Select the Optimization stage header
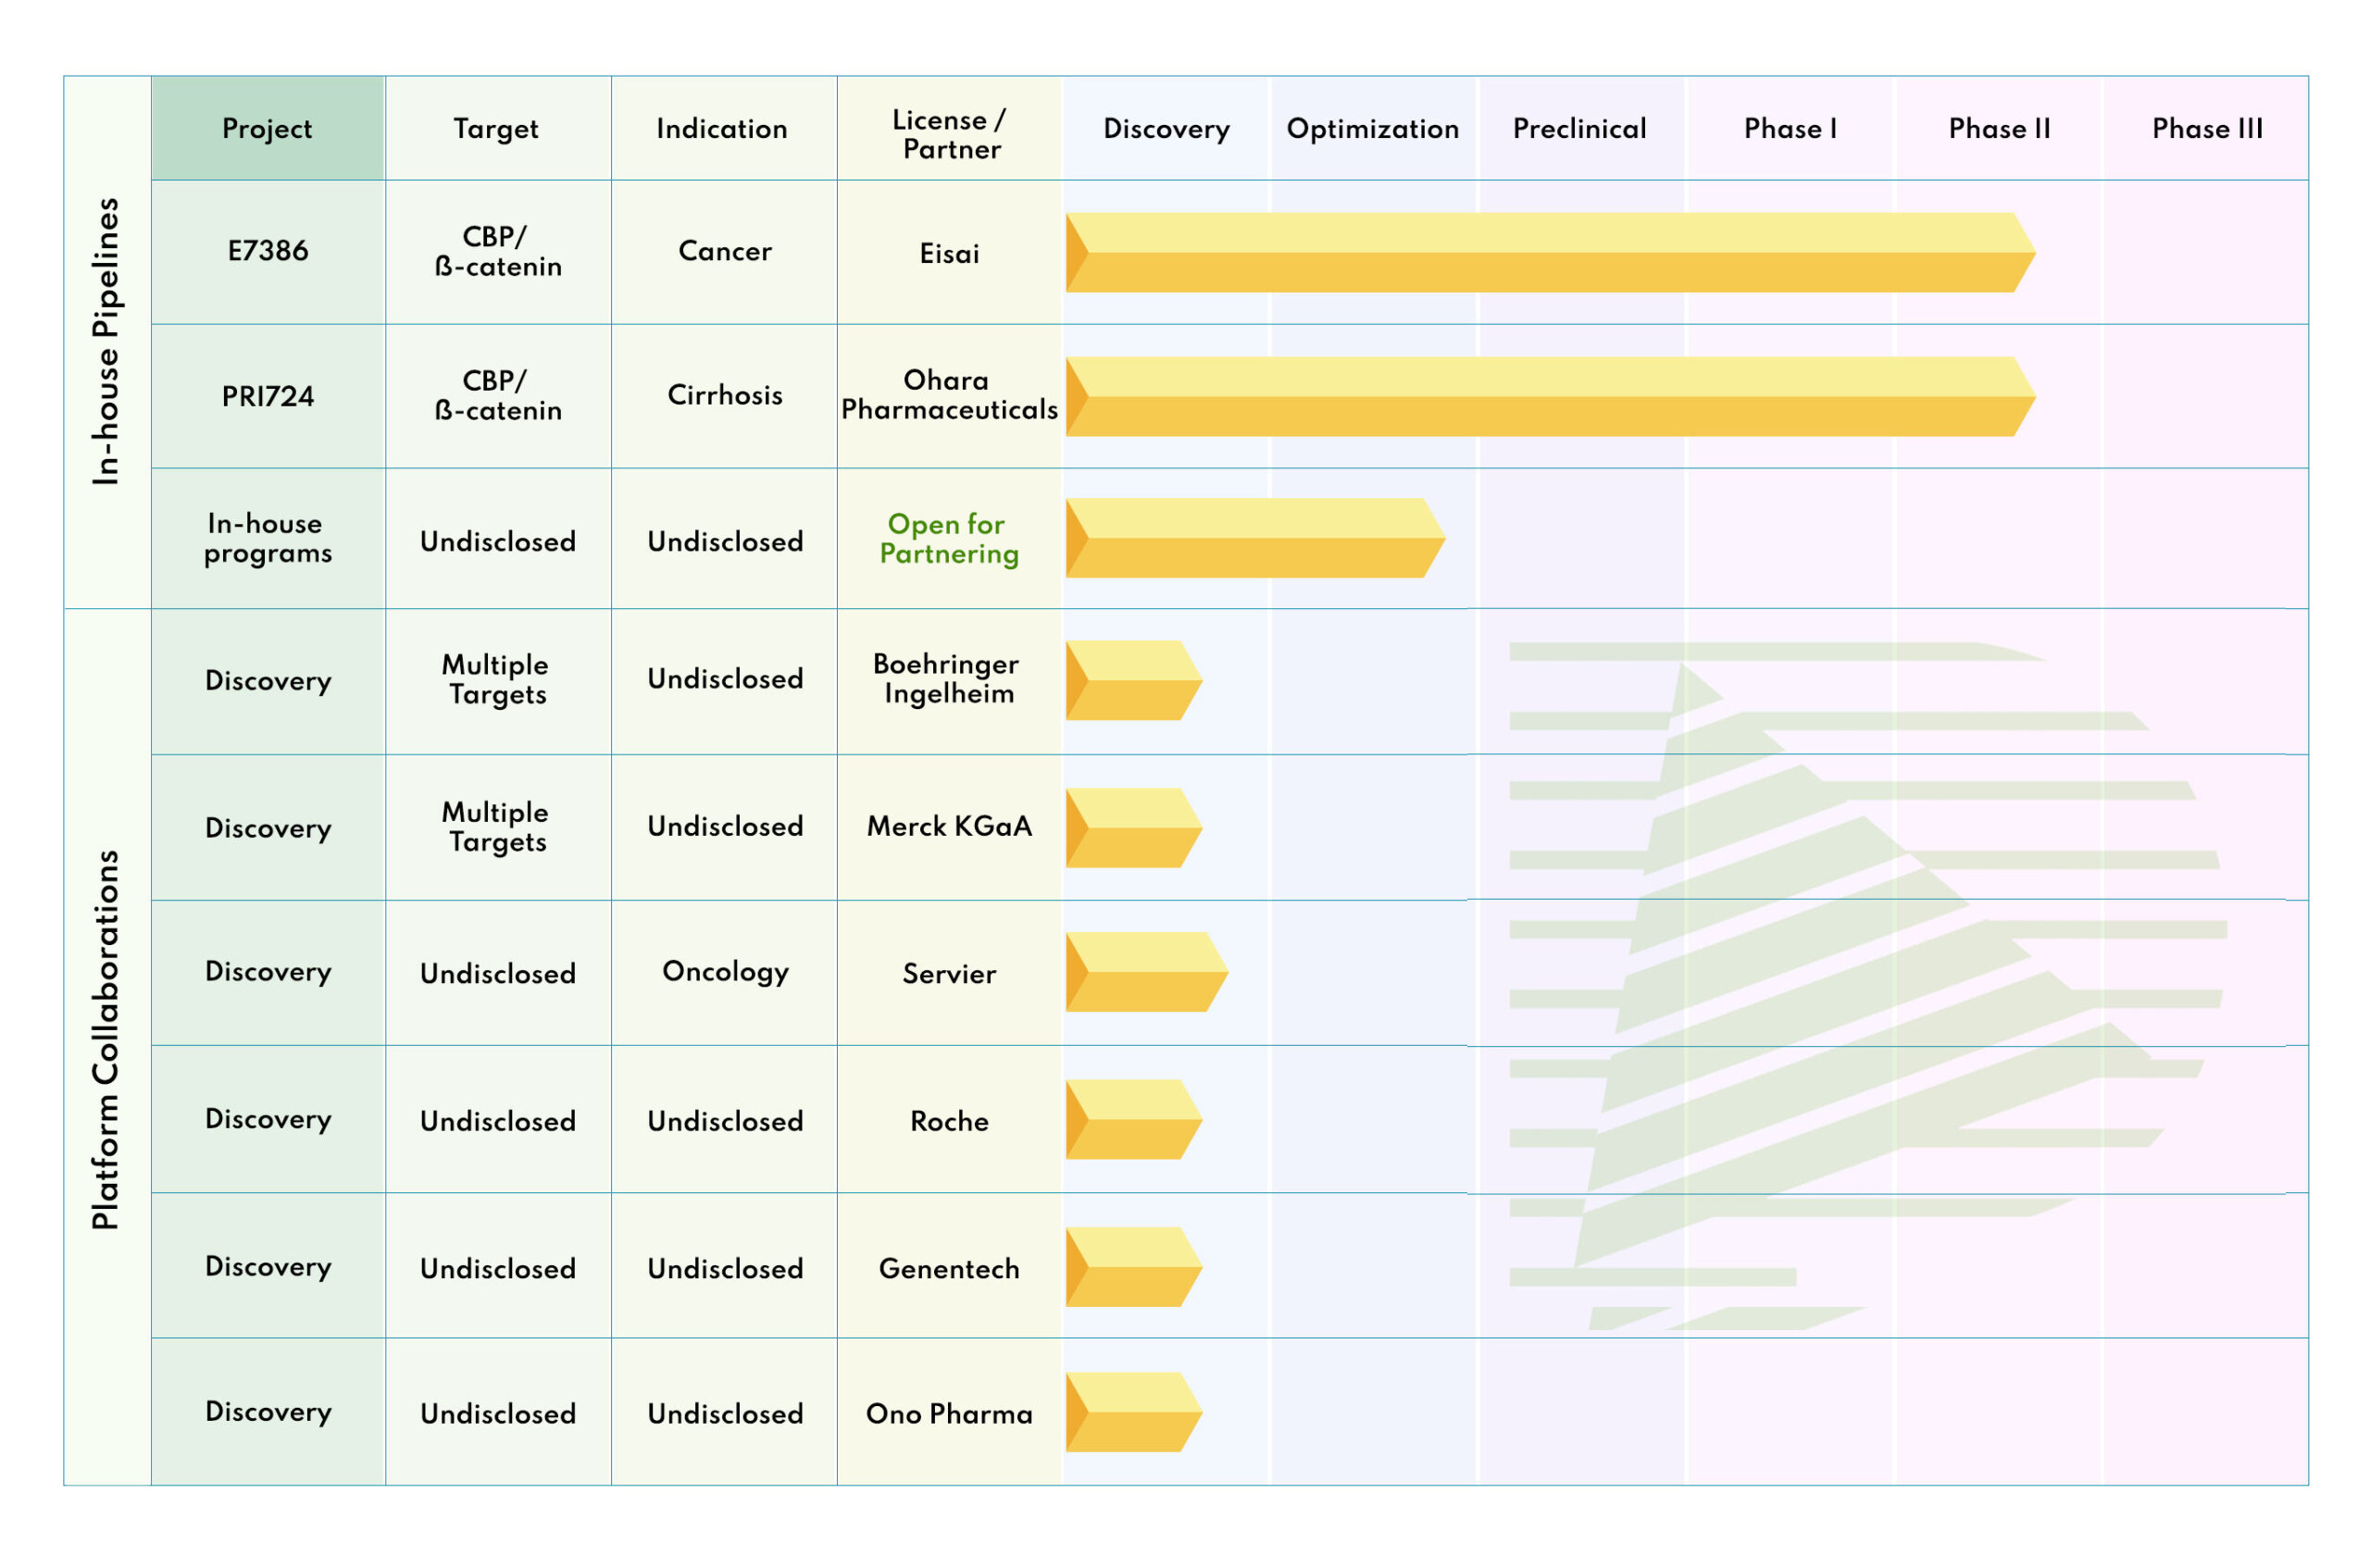Screen dimensions: 2370x1568 [x=1374, y=128]
